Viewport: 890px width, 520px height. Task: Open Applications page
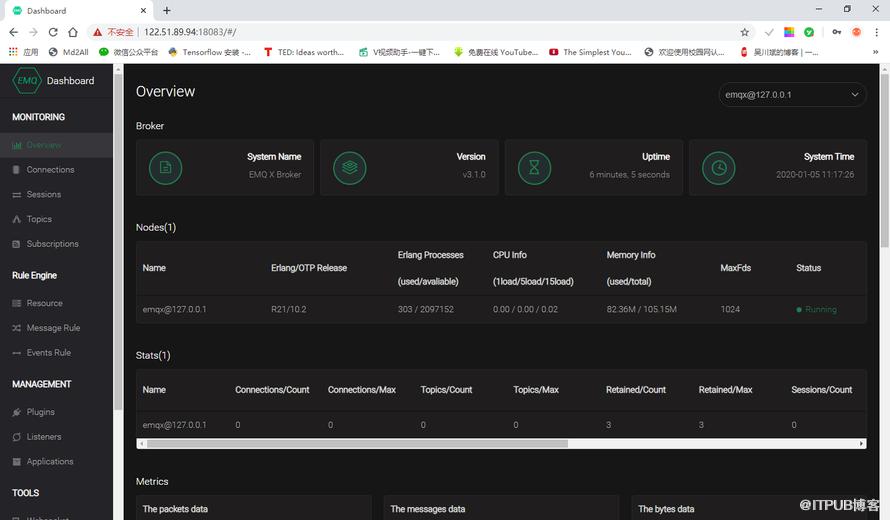[x=50, y=461]
